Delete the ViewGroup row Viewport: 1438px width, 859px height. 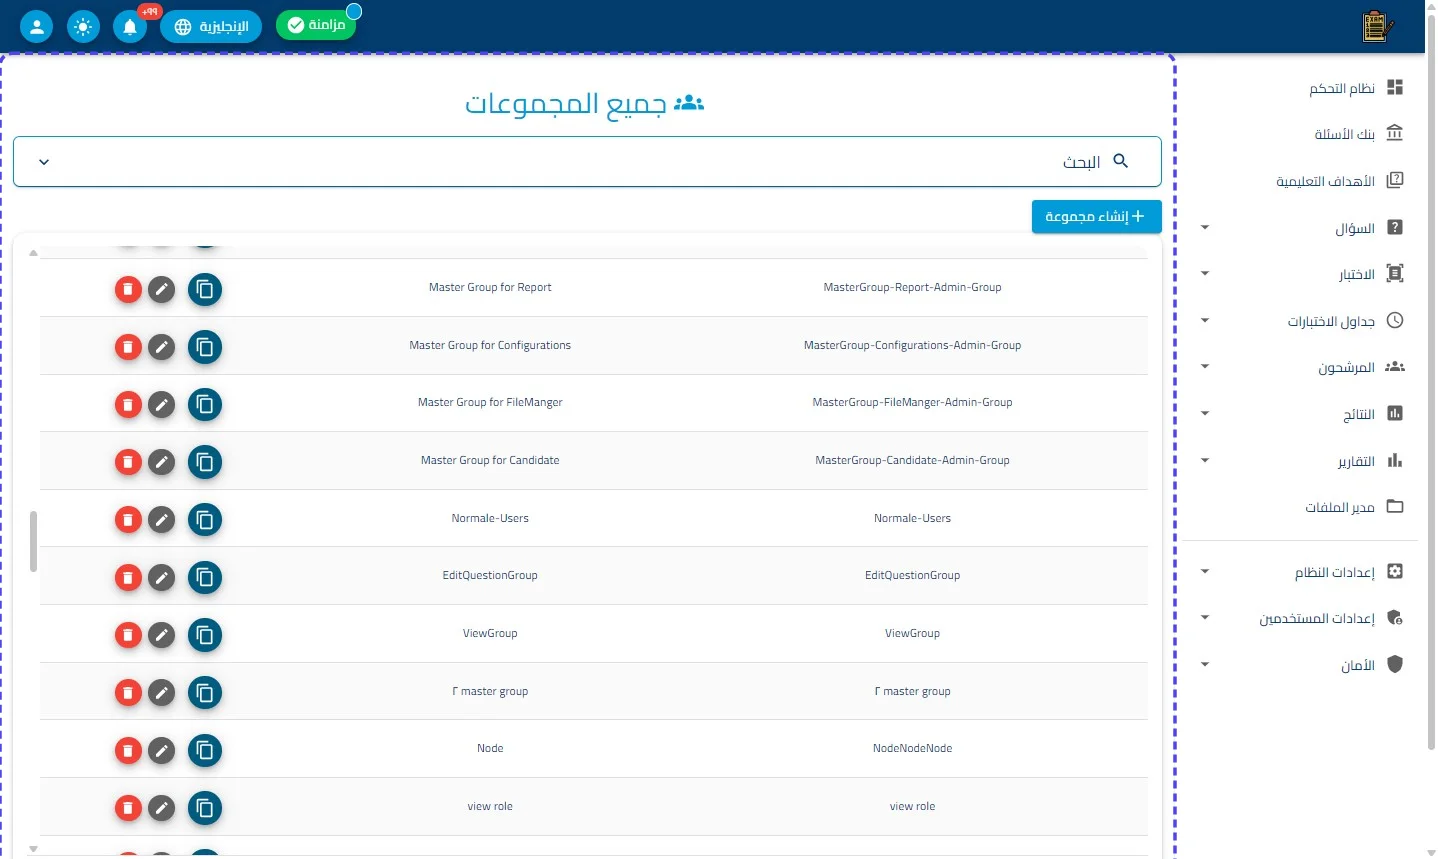(128, 635)
